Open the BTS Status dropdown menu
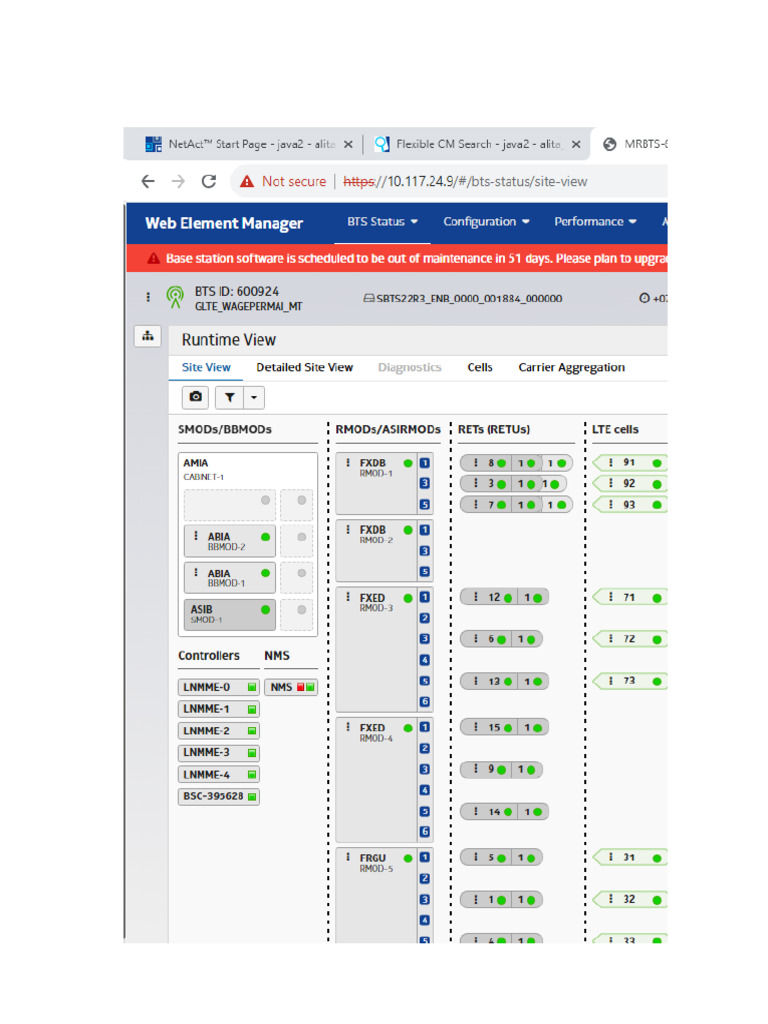Screen dimensions: 768x1024 click(382, 222)
